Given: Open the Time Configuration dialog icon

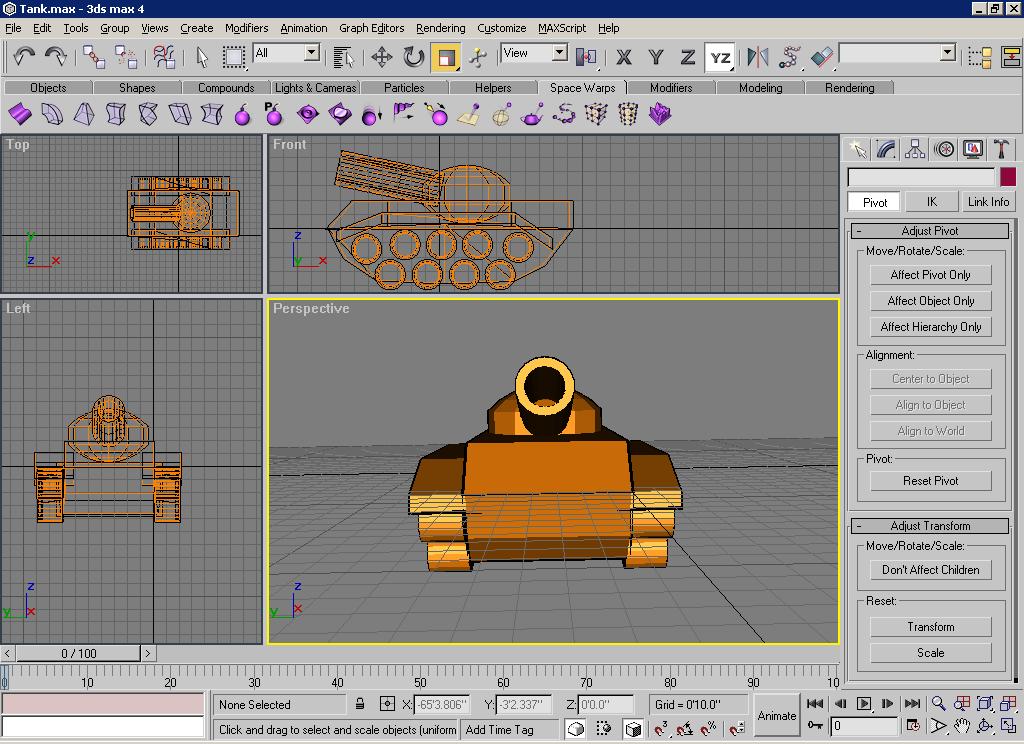Looking at the screenshot, I should (x=913, y=726).
